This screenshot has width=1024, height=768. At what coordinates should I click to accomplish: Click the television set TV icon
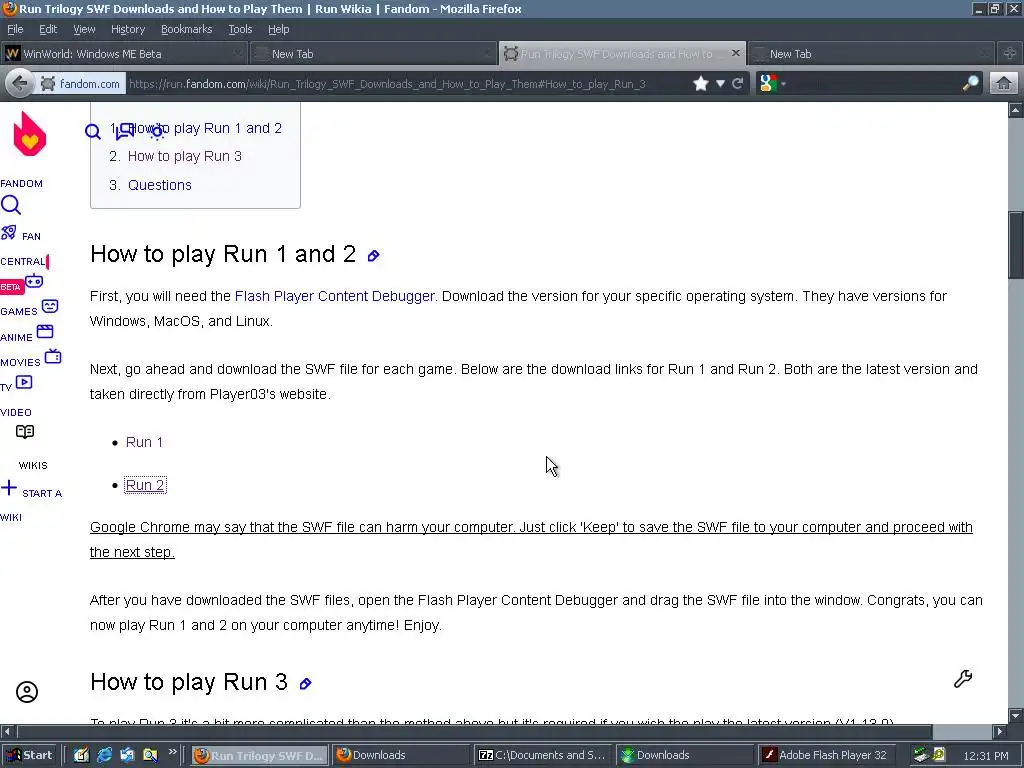tap(53, 357)
